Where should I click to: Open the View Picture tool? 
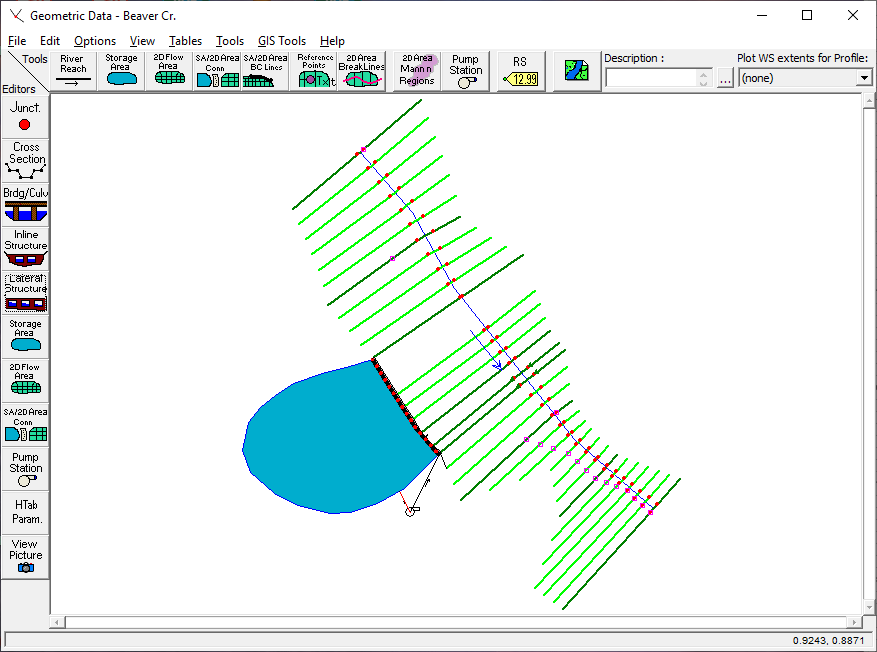(x=26, y=556)
